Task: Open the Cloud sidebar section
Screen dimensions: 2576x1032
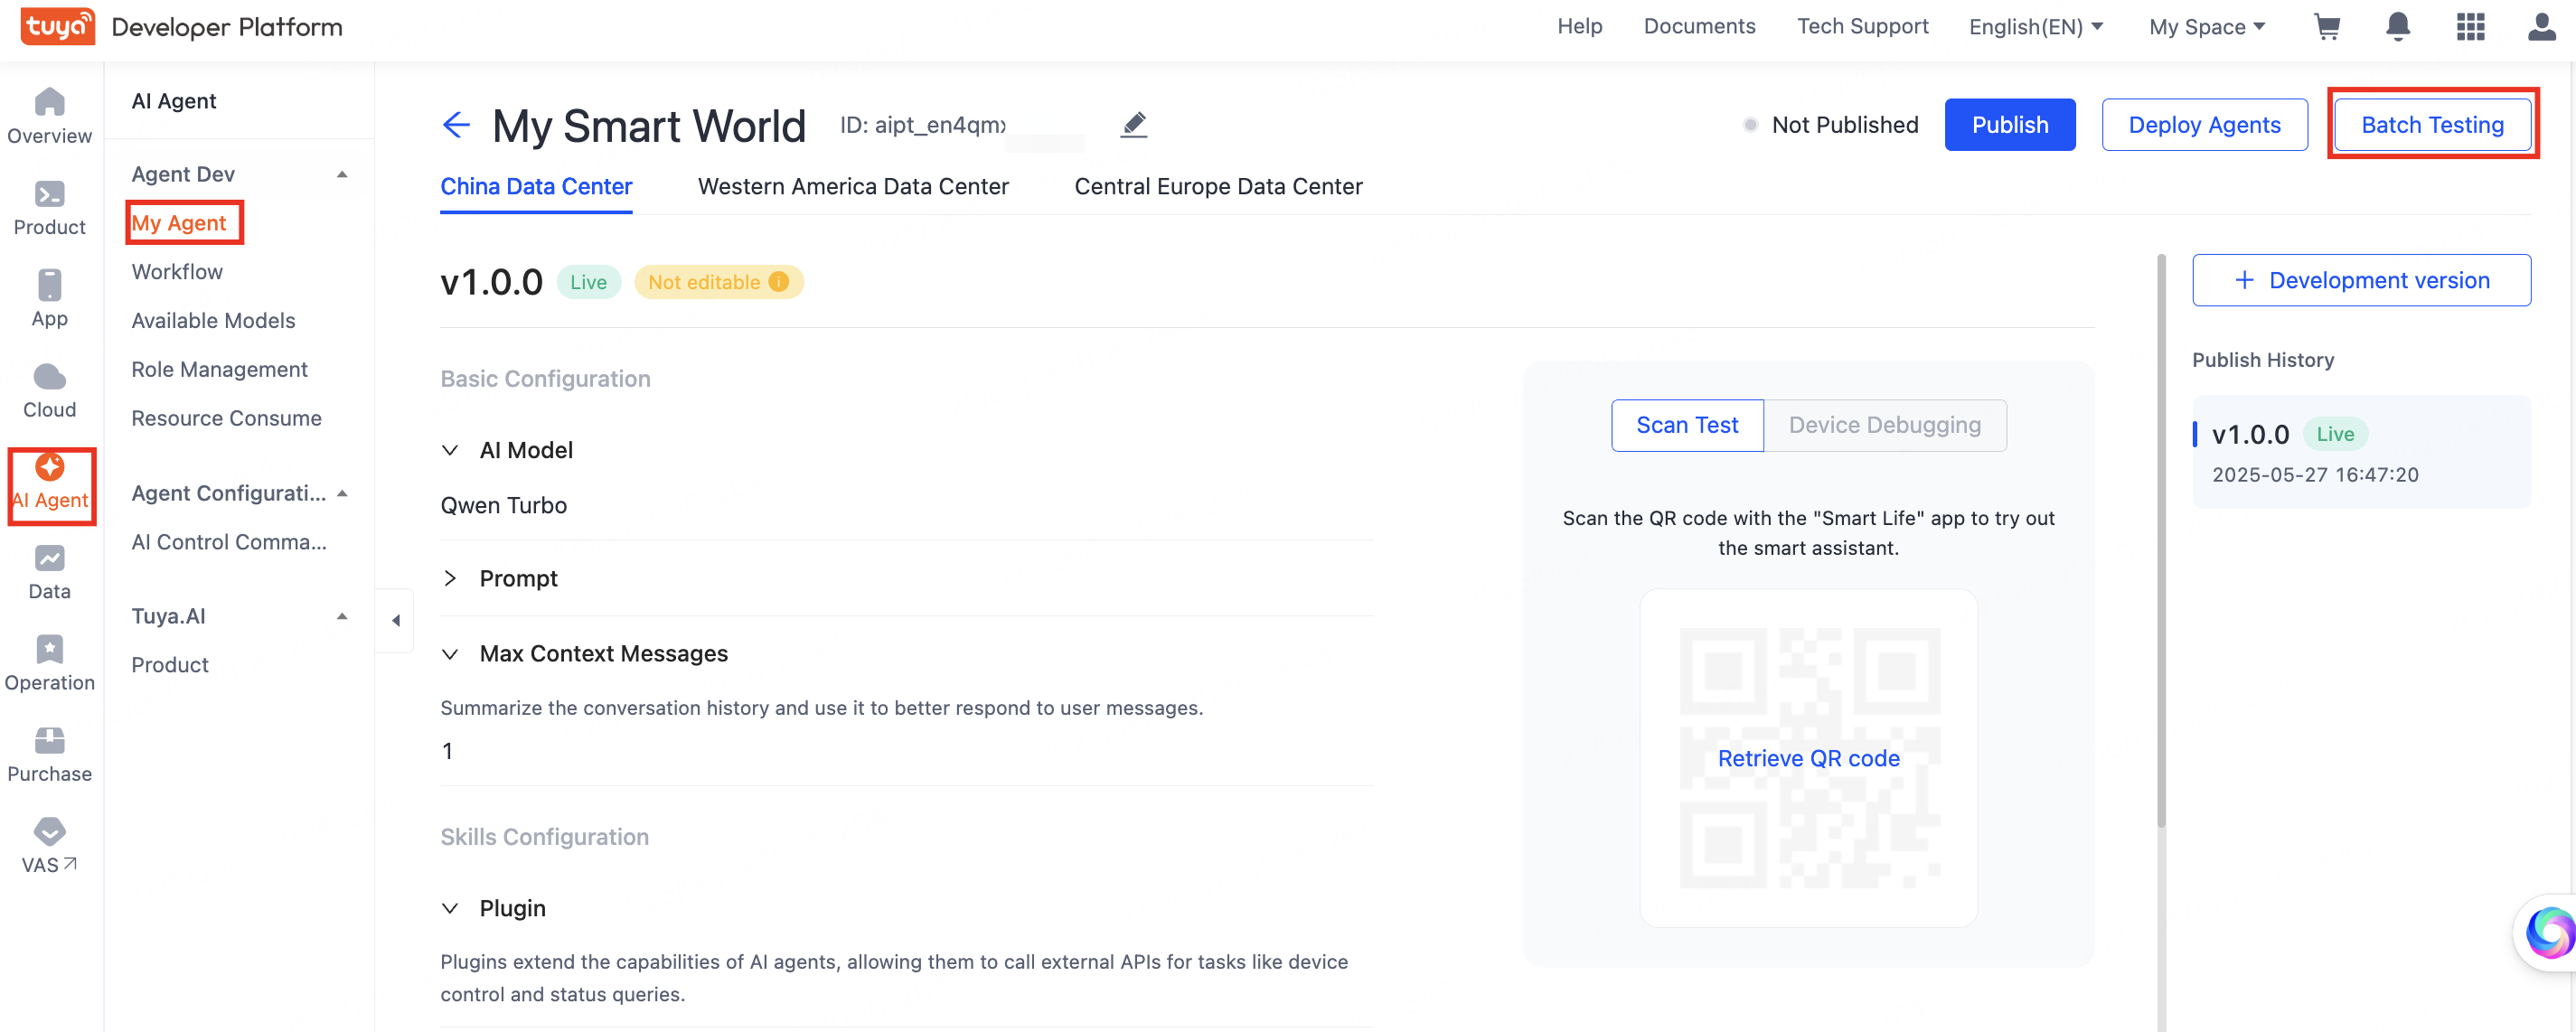Action: point(49,391)
